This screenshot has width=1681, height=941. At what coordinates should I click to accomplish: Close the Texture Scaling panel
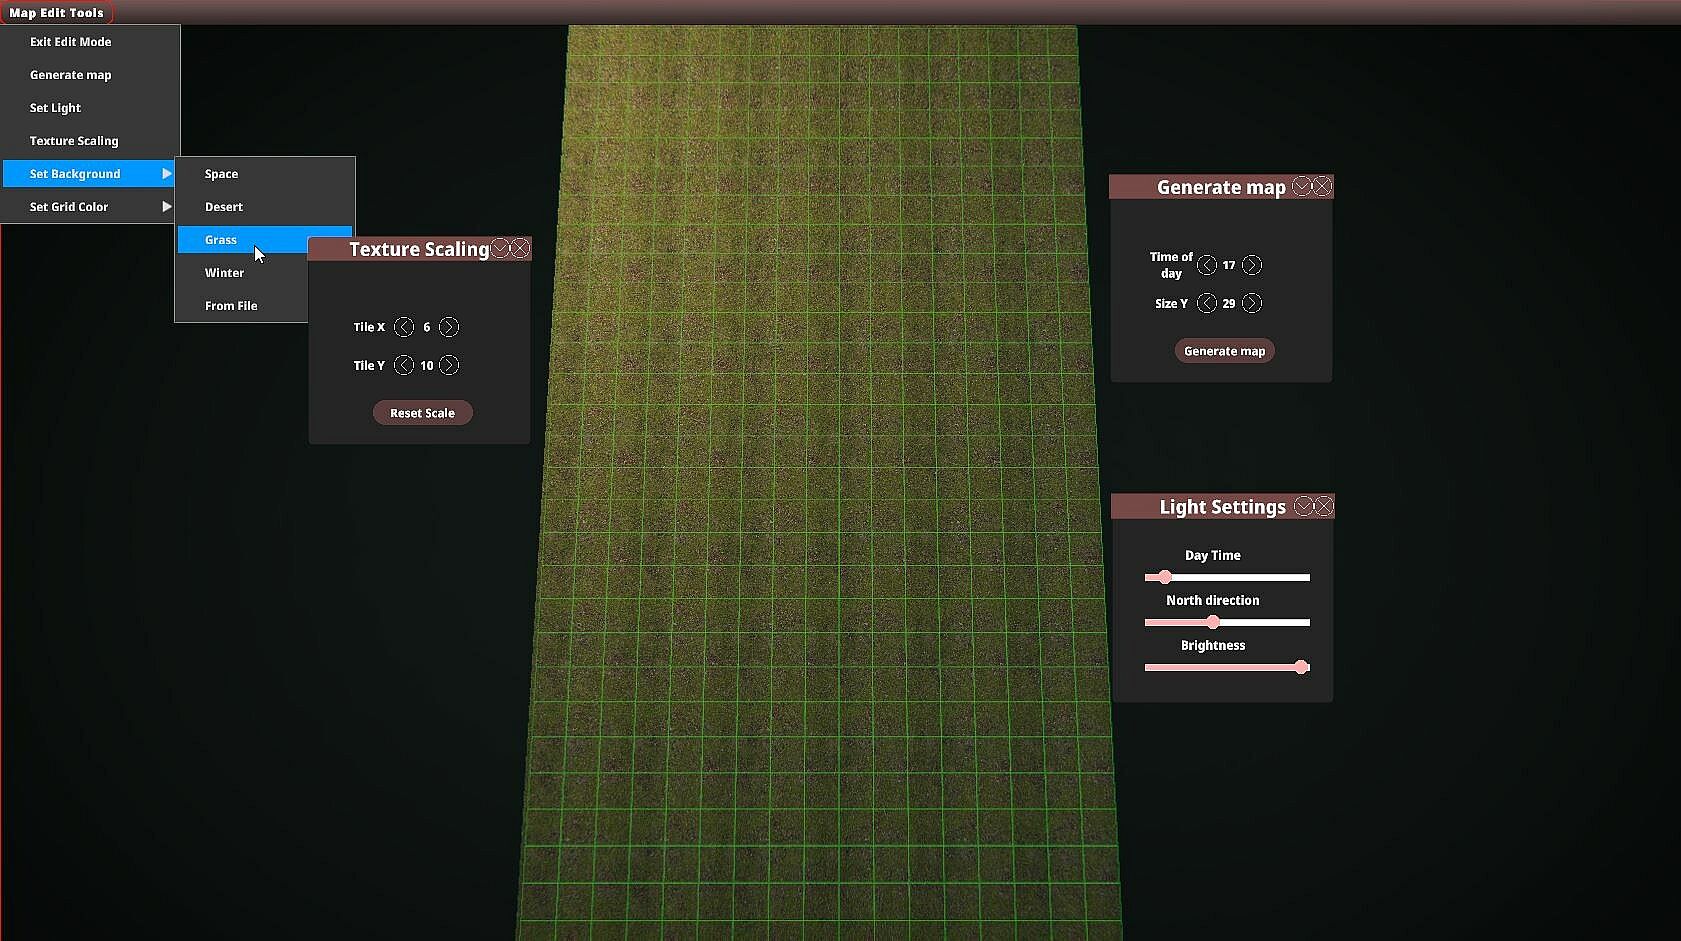(x=520, y=248)
